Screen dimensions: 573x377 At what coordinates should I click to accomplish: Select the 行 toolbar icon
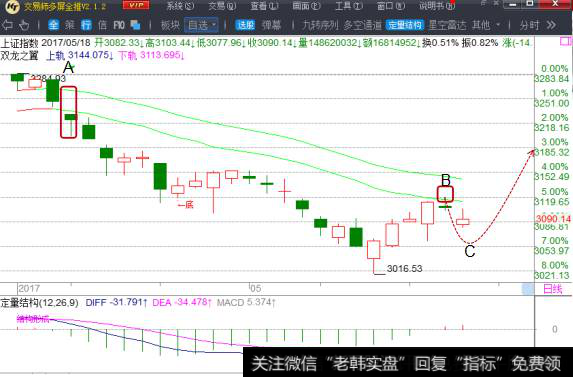[x=86, y=25]
